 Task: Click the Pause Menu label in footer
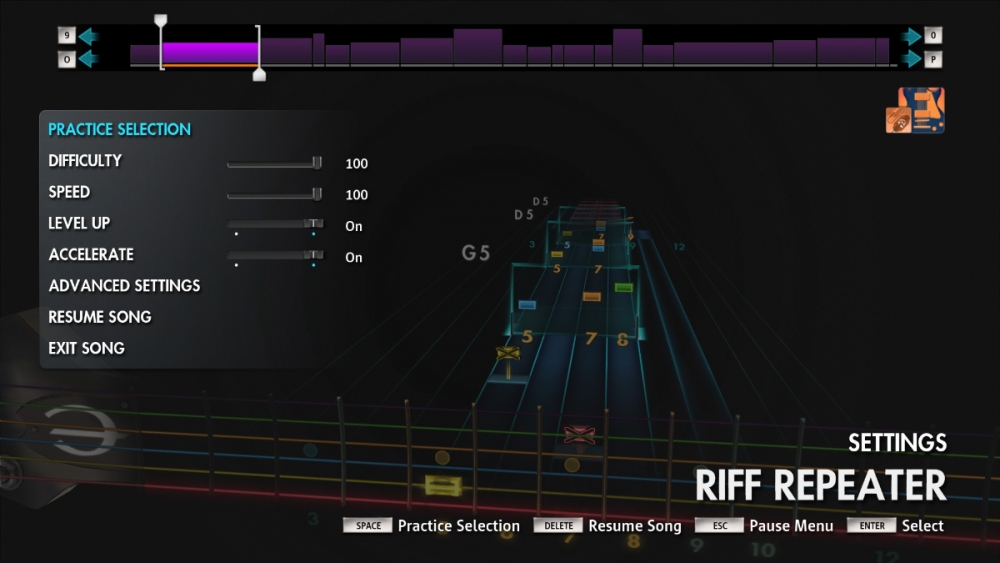(791, 526)
